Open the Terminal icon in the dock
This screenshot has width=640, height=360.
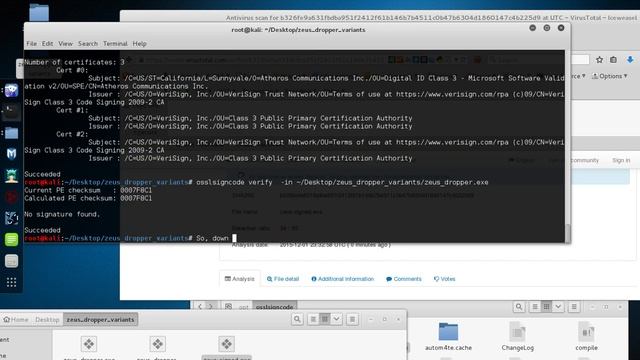11,111
